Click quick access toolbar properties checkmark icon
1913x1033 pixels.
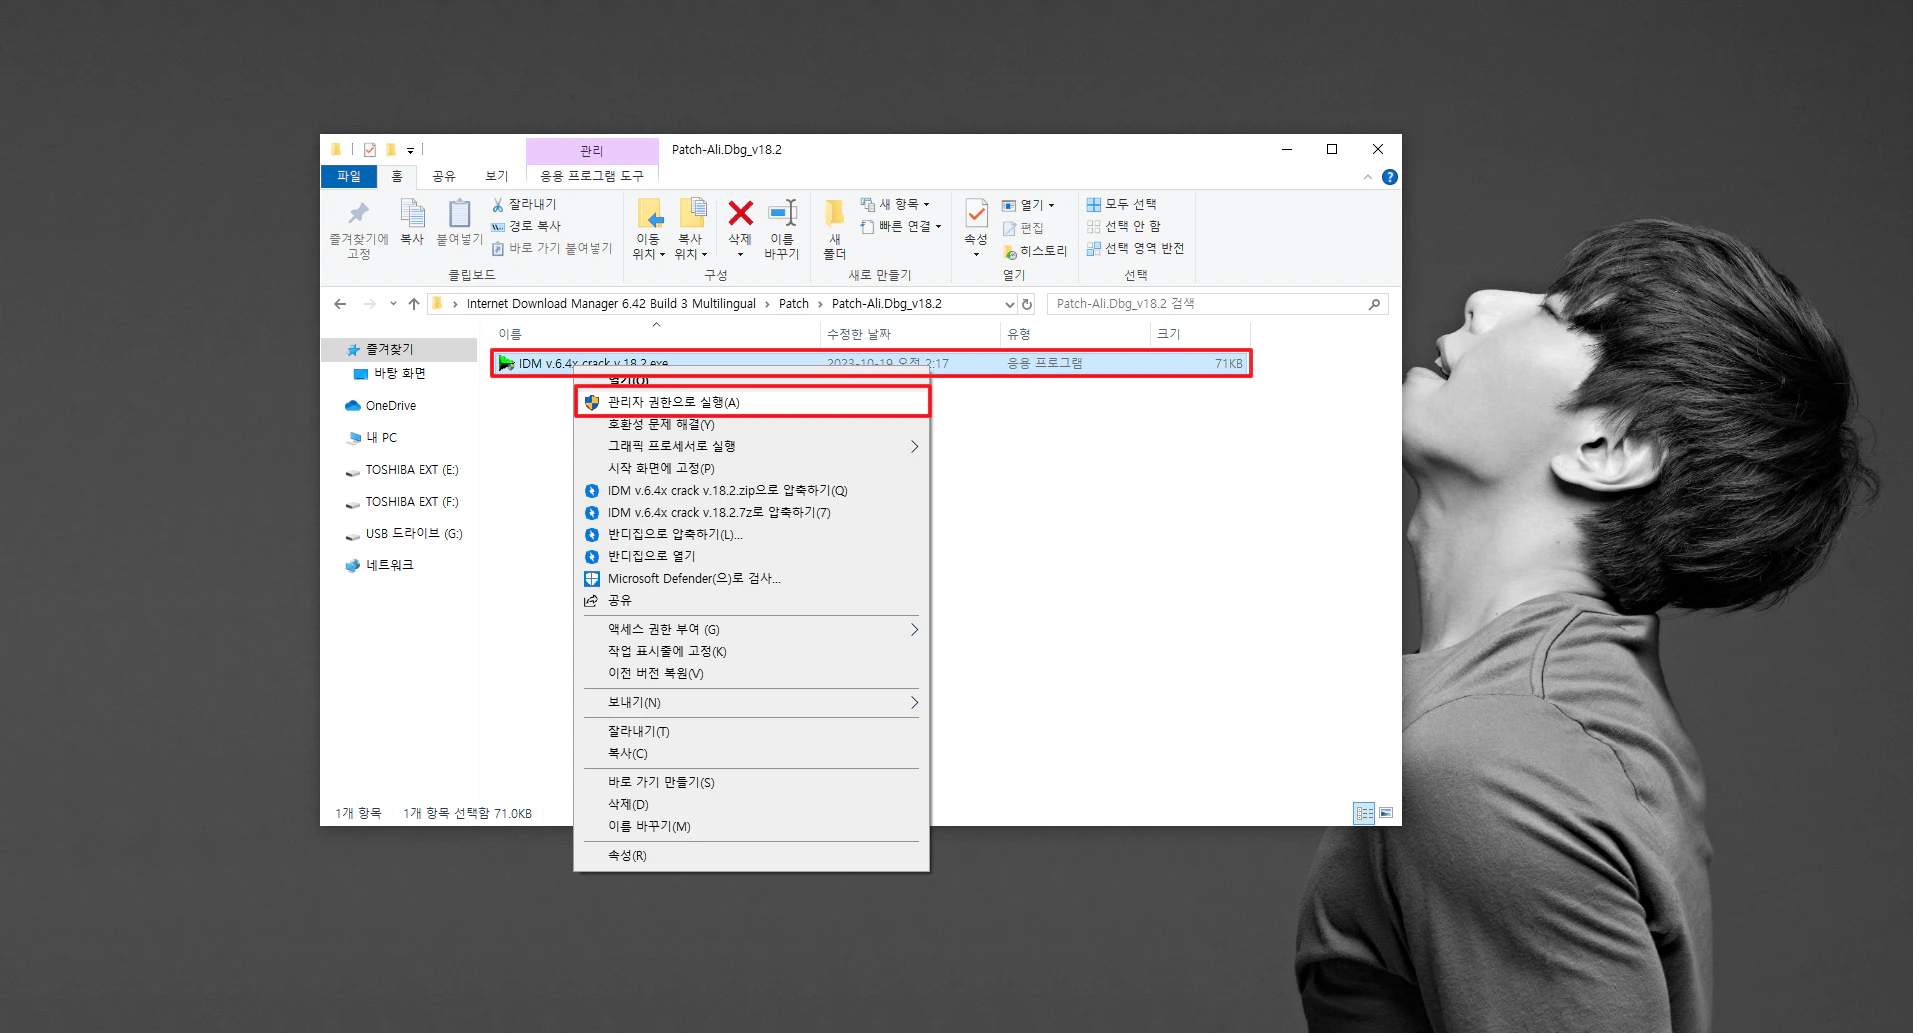pos(369,149)
